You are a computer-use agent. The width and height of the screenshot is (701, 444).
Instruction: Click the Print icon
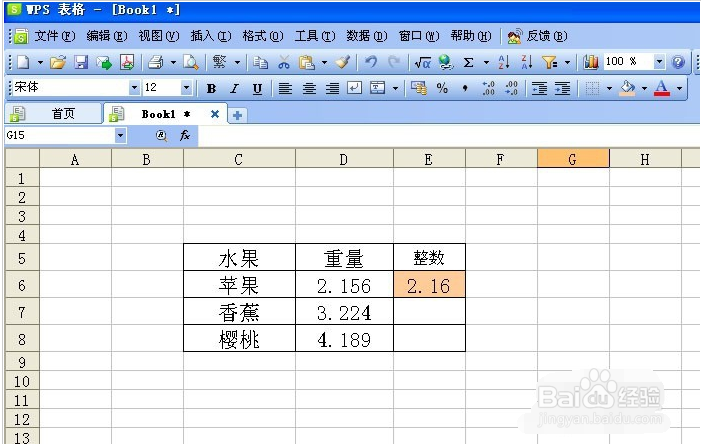155,62
